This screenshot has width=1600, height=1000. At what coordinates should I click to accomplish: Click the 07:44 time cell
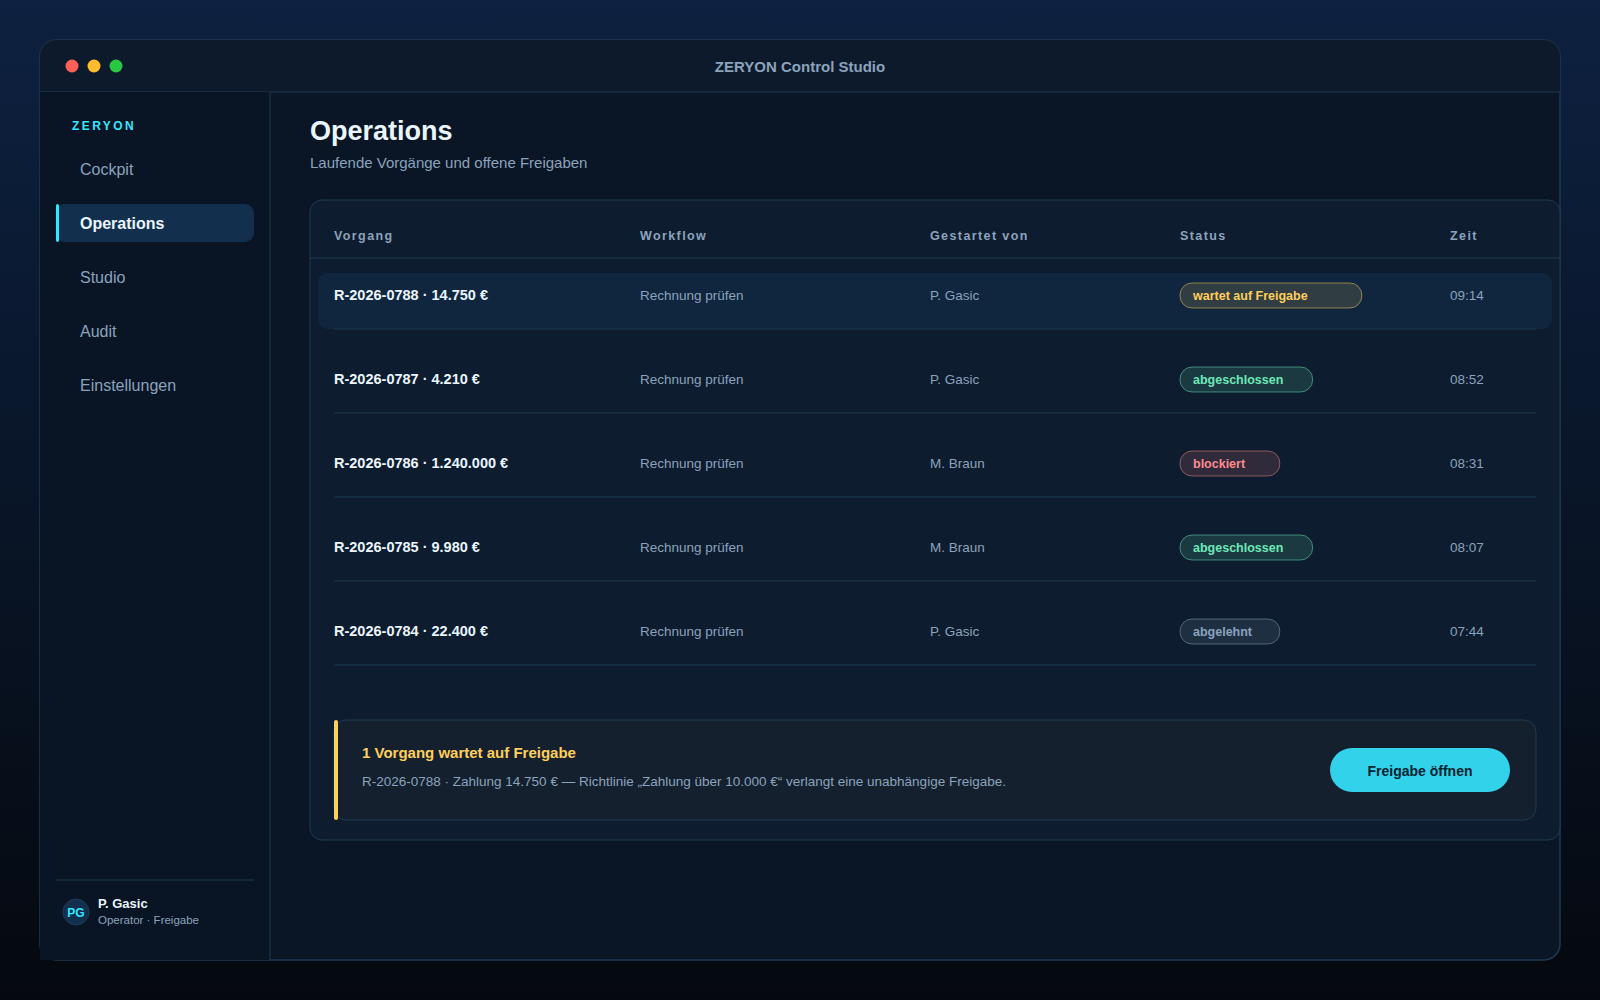coord(1466,632)
